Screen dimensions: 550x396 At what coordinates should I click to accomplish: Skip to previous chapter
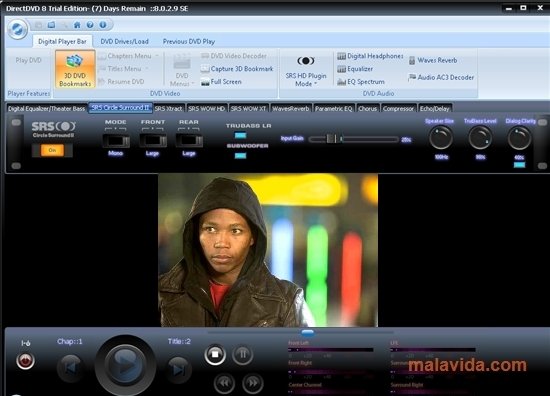[x=71, y=368]
